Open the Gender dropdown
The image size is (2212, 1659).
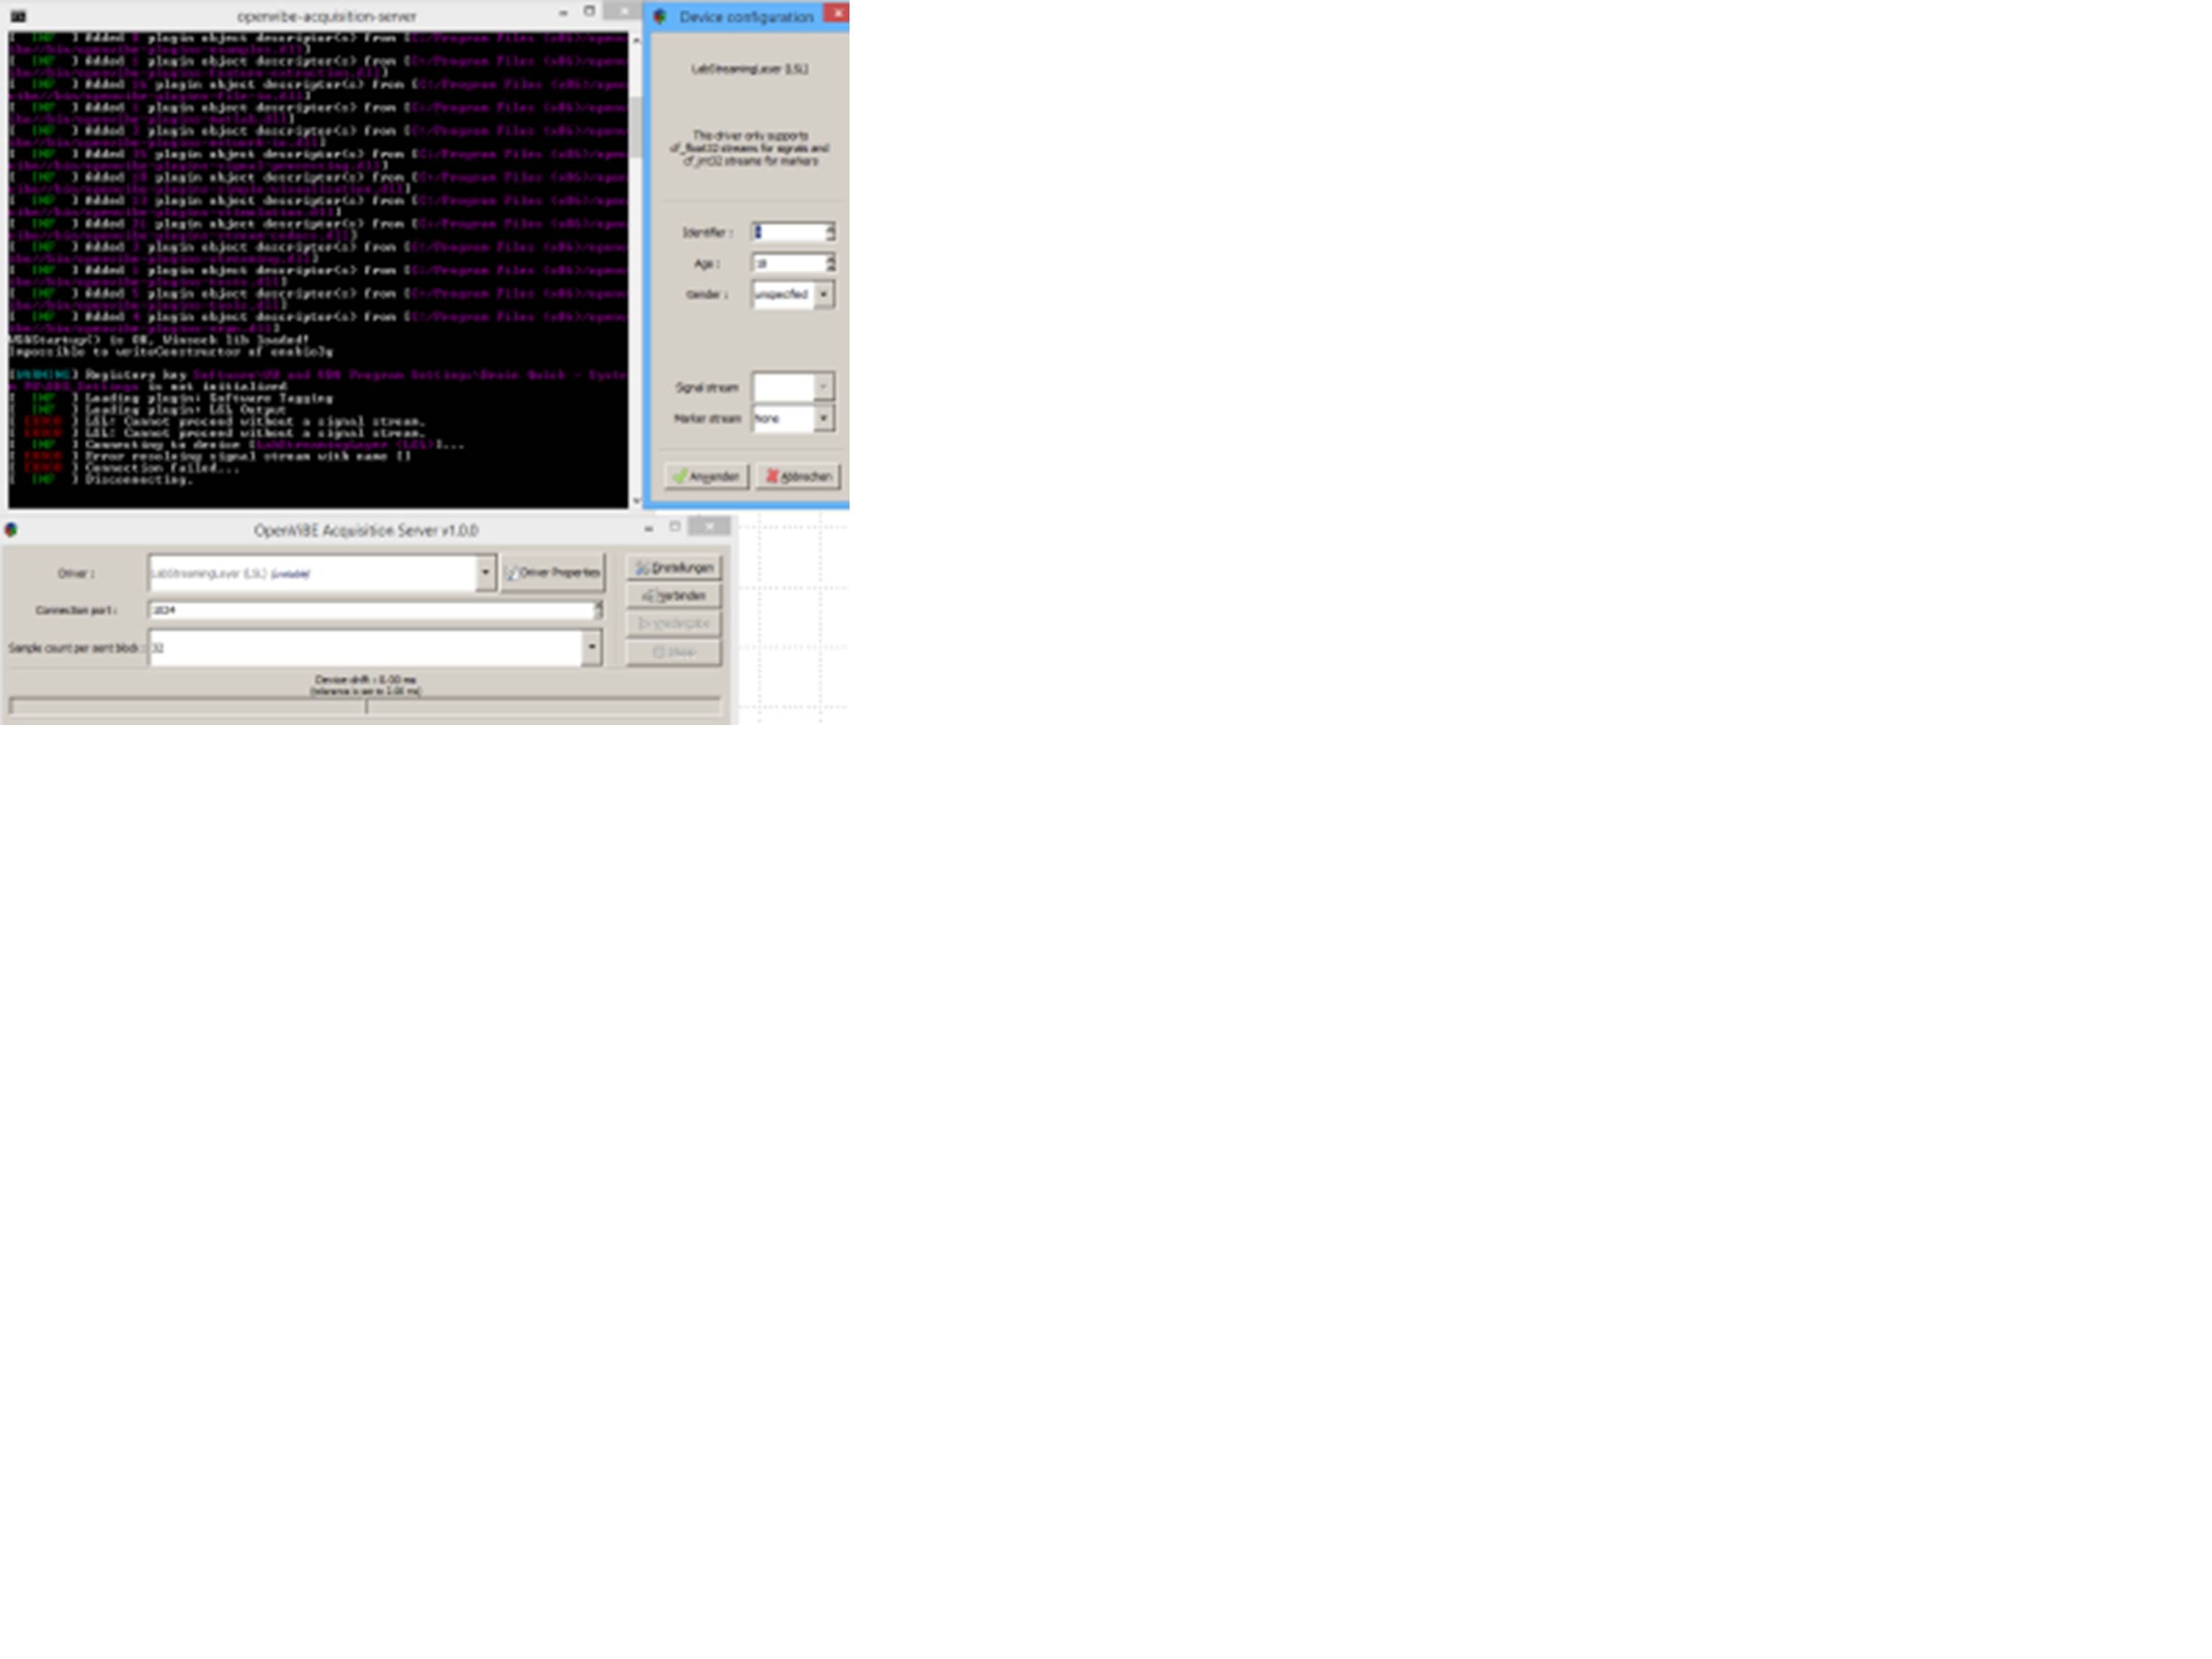[x=823, y=294]
